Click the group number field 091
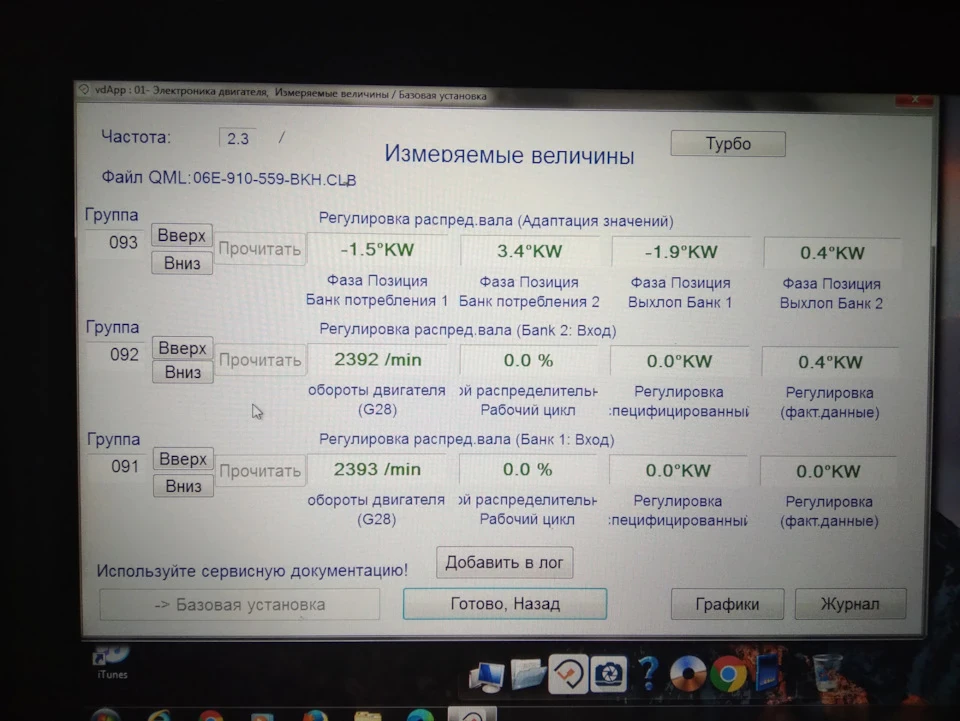Image resolution: width=960 pixels, height=721 pixels. (x=118, y=466)
